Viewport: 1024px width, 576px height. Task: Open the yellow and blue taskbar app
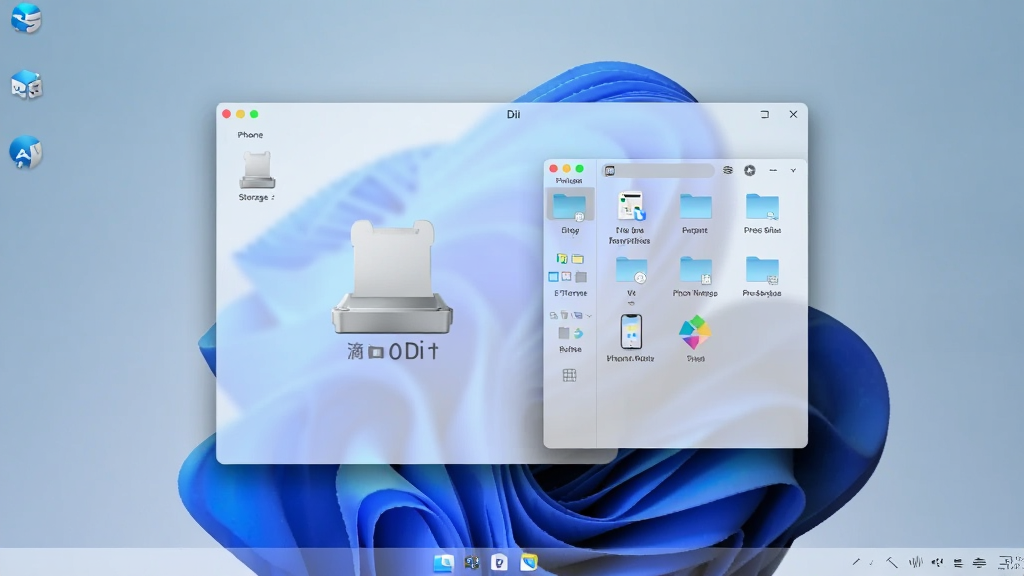529,562
